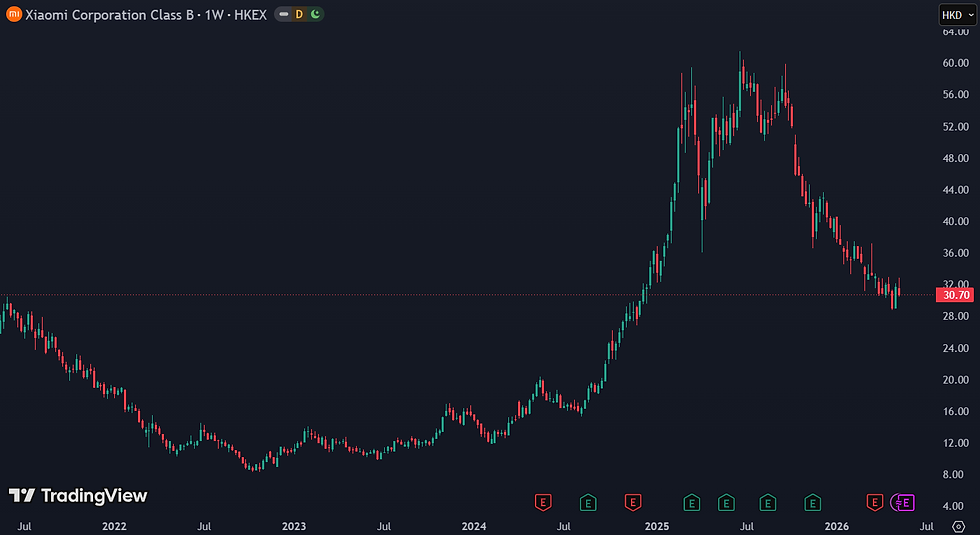The width and height of the screenshot is (980, 535).
Task: Click the 40.00 price axis label
Action: click(956, 221)
